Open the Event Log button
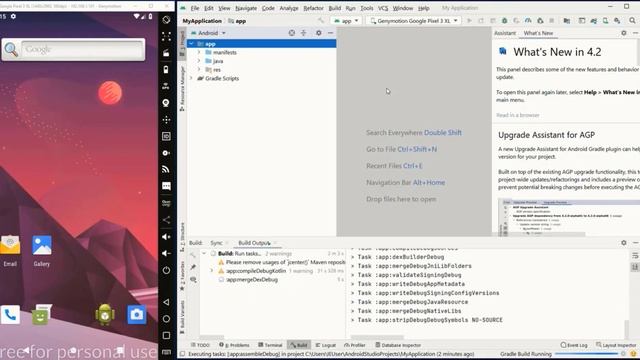 pos(574,345)
